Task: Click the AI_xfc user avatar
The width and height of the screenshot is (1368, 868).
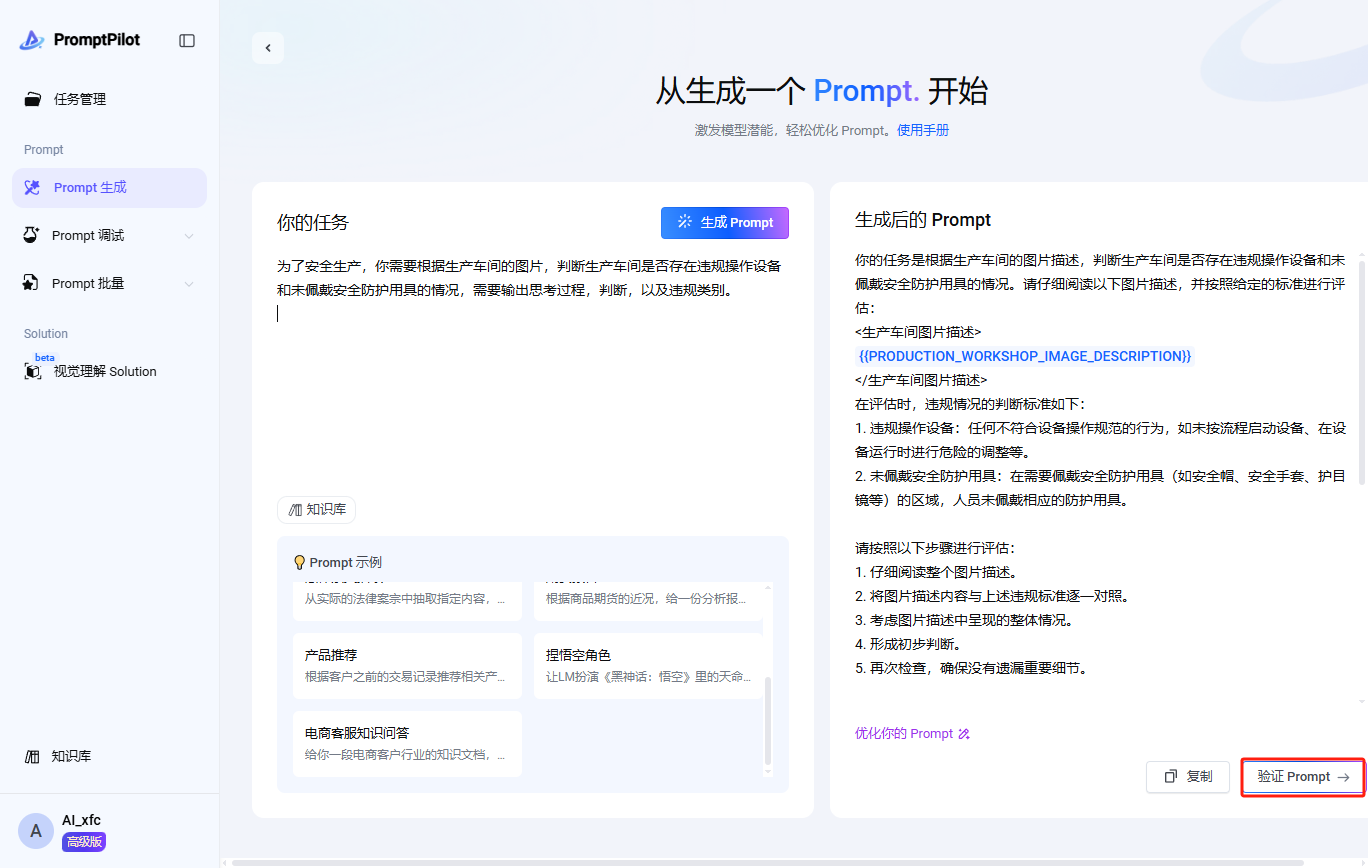Action: (x=36, y=831)
